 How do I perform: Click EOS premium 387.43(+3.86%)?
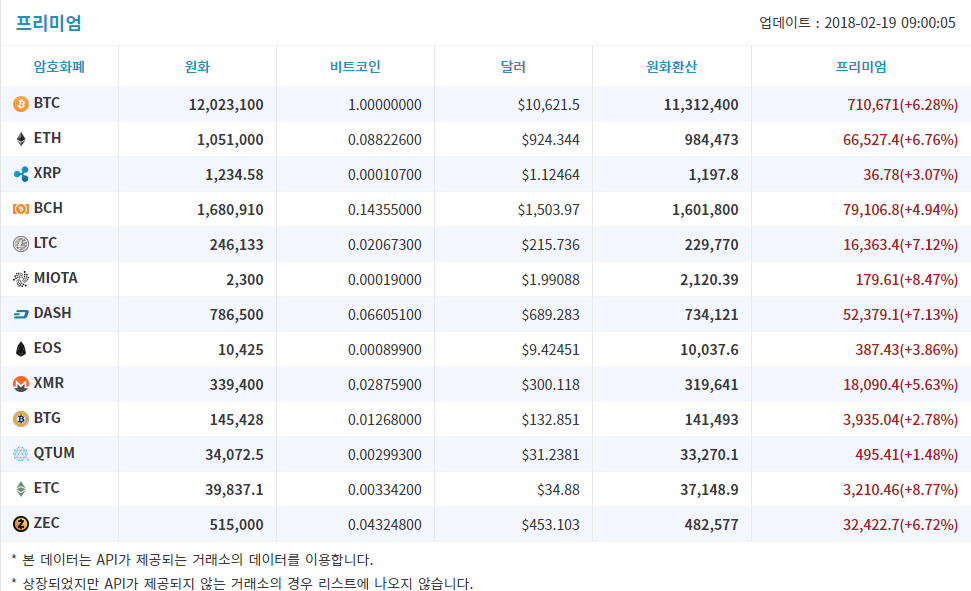point(907,350)
